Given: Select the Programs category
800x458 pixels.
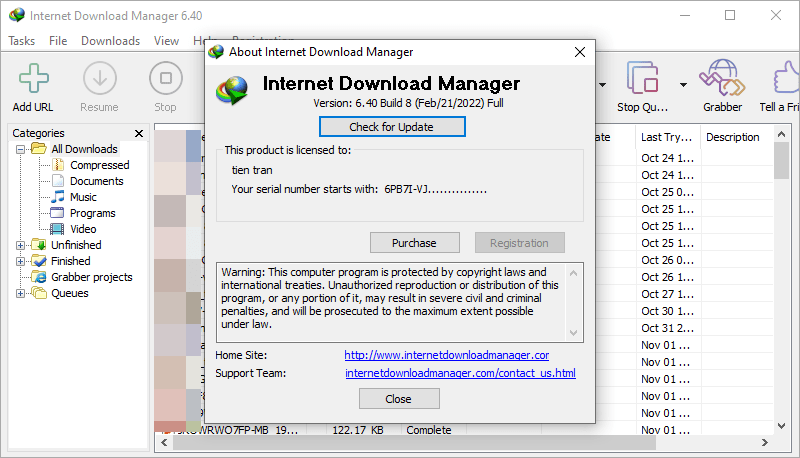Looking at the screenshot, I should (x=92, y=213).
